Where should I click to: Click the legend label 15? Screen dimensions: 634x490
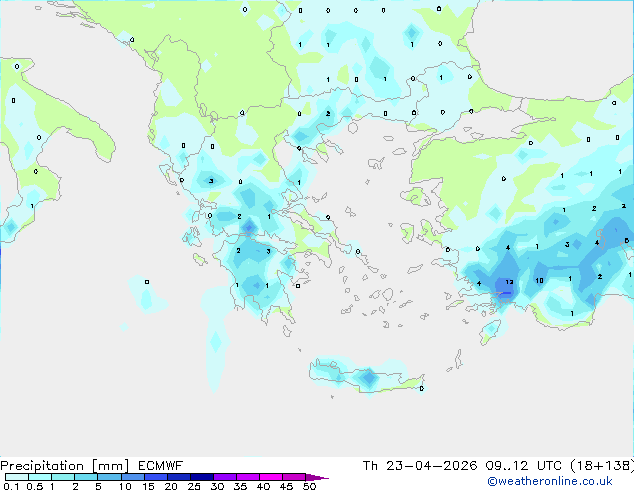click(x=148, y=486)
